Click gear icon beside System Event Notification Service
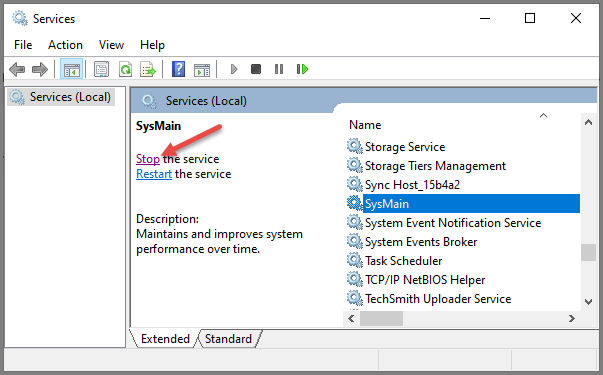This screenshot has height=375, width=603. pyautogui.click(x=355, y=222)
